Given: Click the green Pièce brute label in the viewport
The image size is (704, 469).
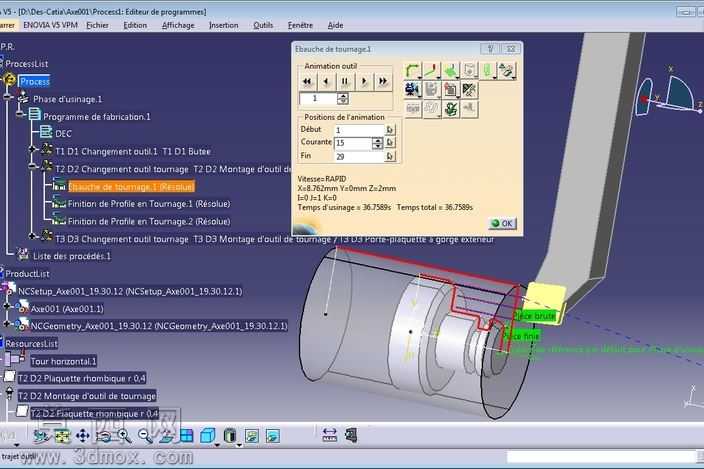Looking at the screenshot, I should (534, 316).
